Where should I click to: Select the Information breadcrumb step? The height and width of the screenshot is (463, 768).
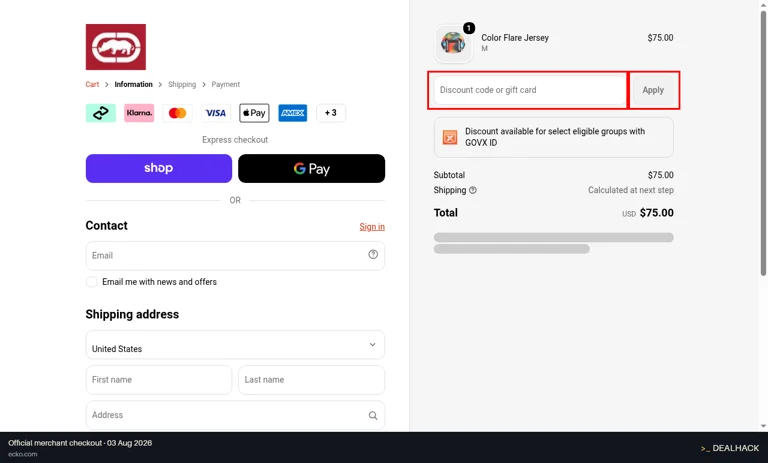click(x=133, y=84)
